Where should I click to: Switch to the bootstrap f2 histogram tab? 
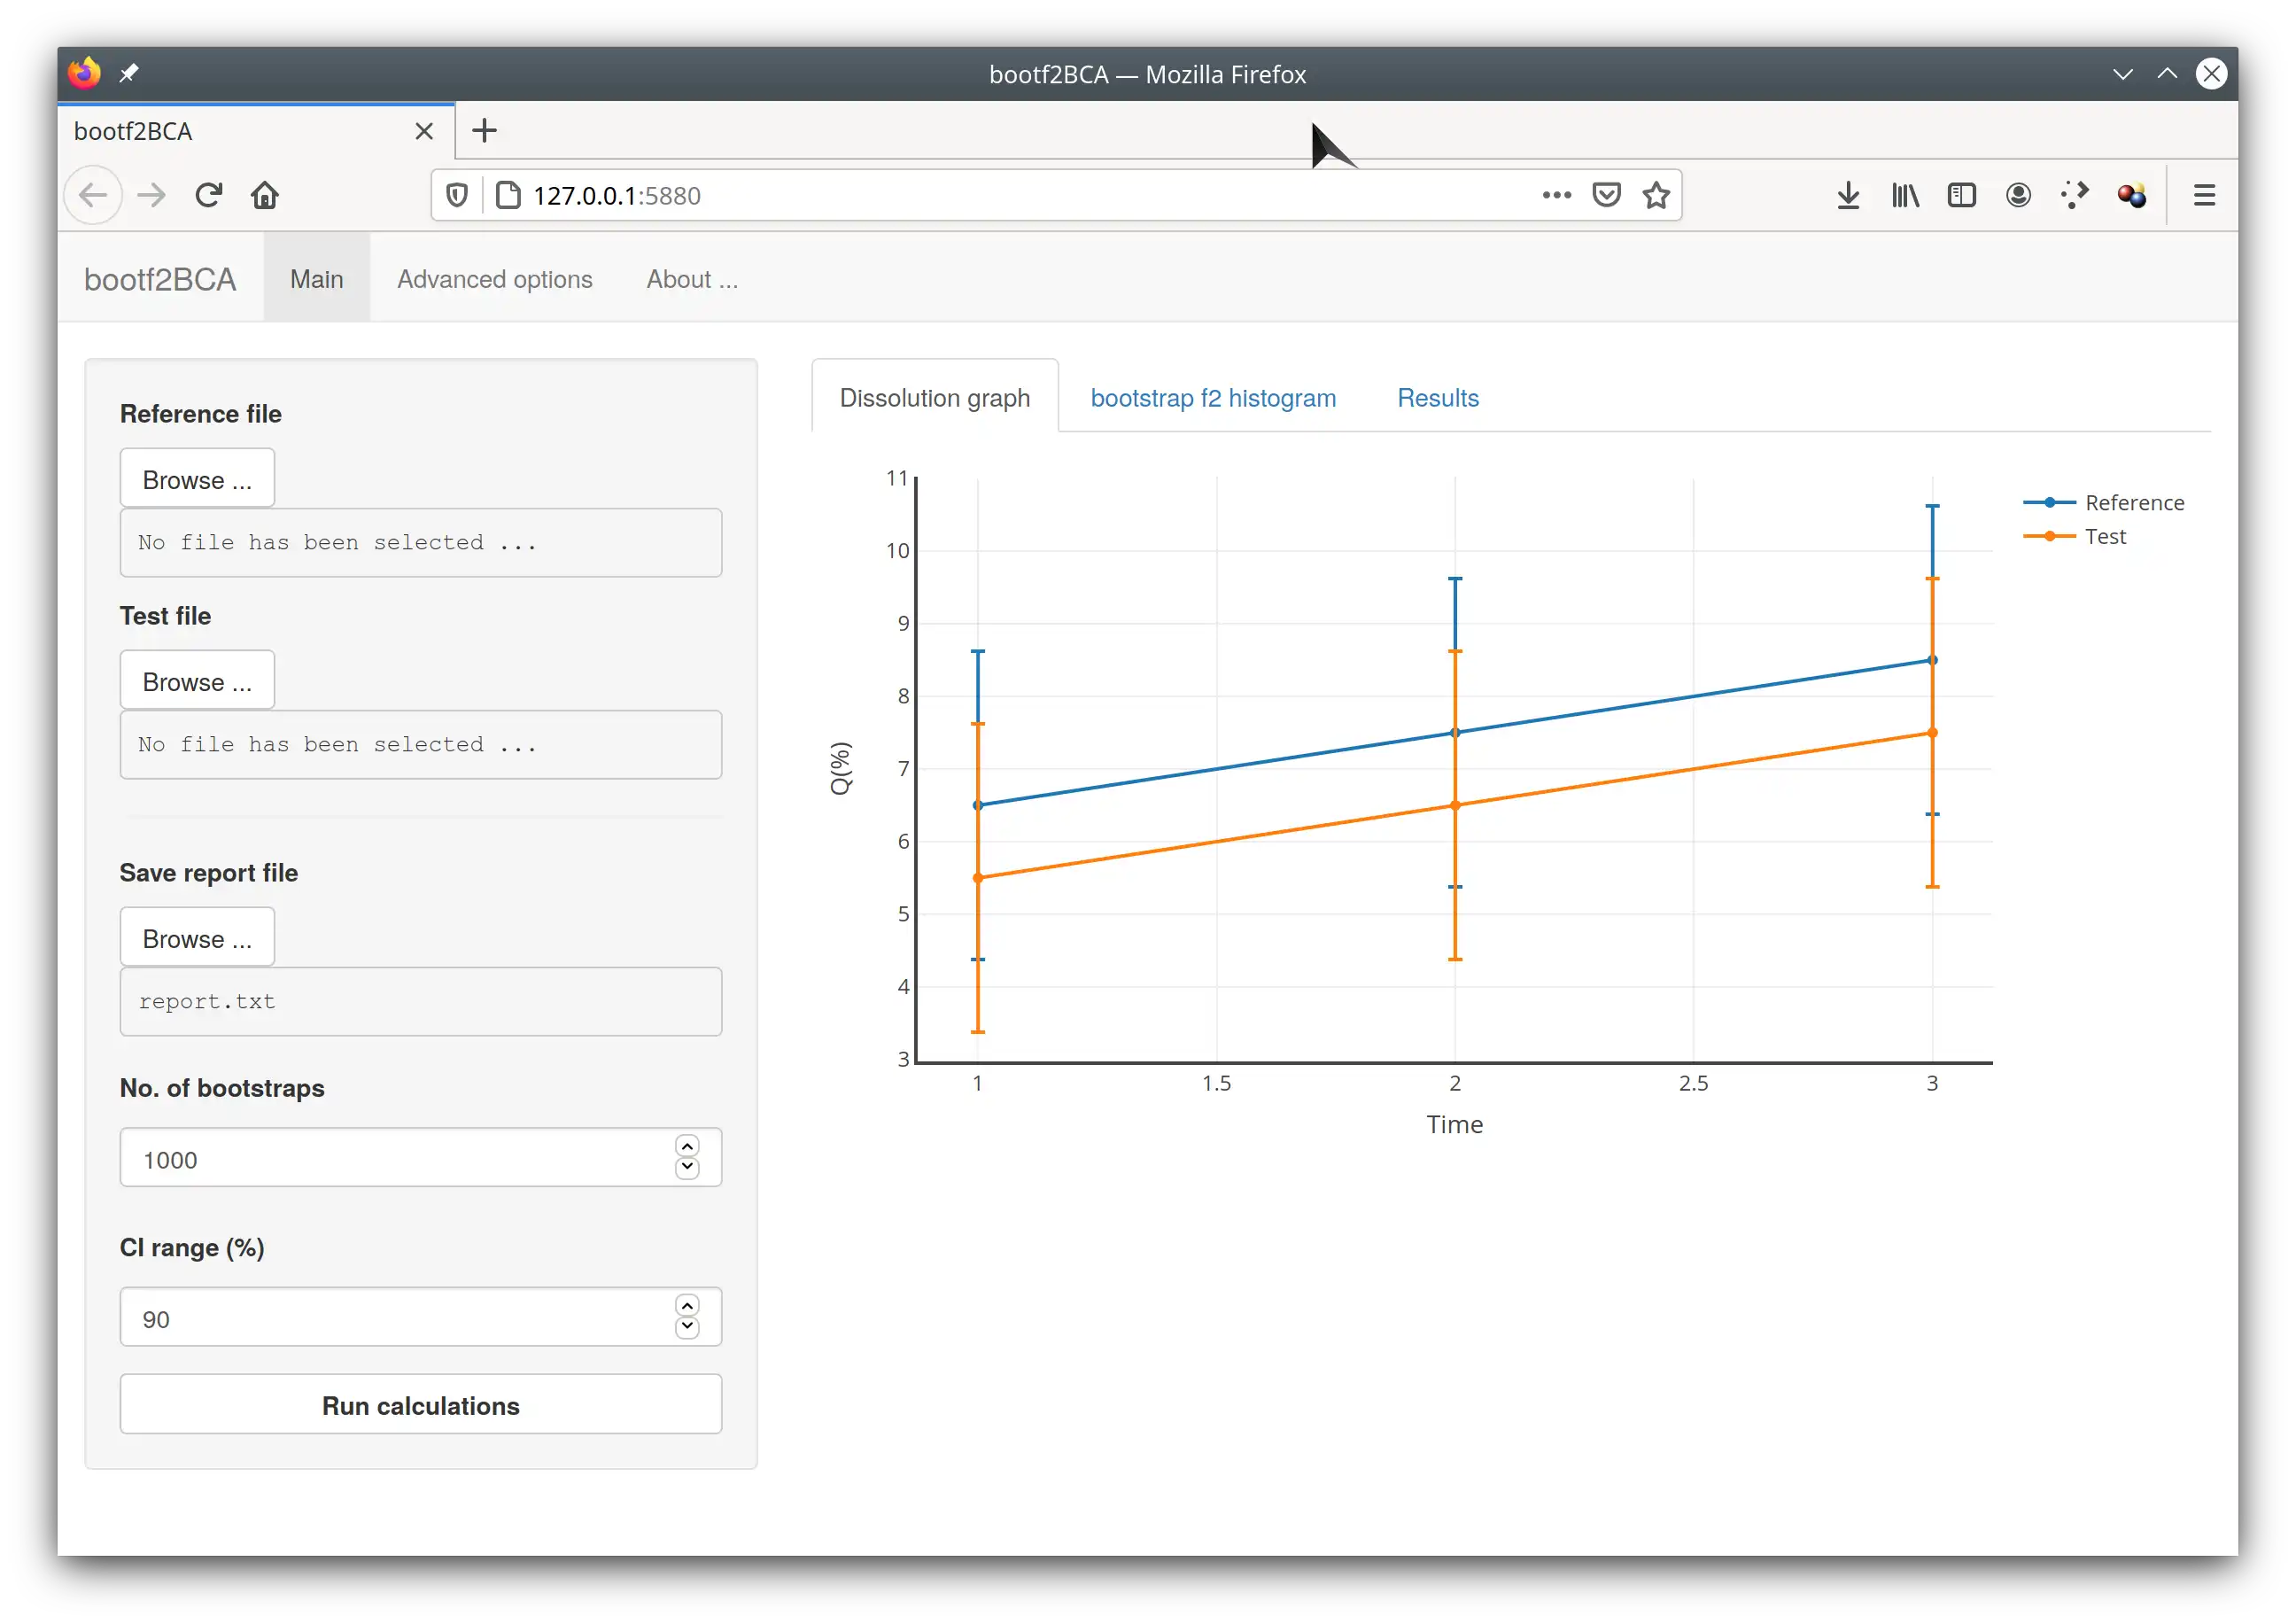click(x=1214, y=397)
